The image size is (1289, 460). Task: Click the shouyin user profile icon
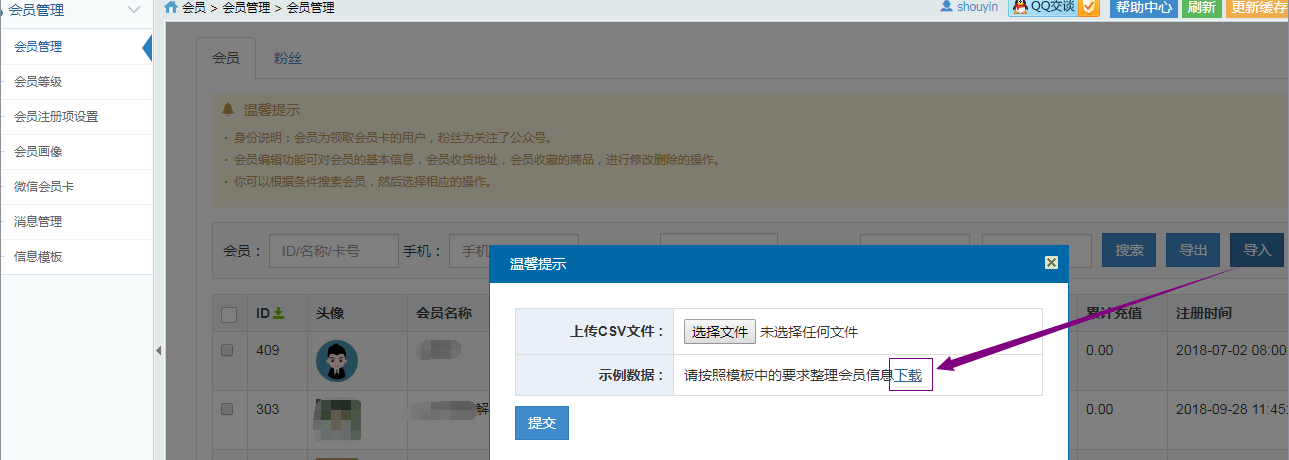click(x=946, y=7)
